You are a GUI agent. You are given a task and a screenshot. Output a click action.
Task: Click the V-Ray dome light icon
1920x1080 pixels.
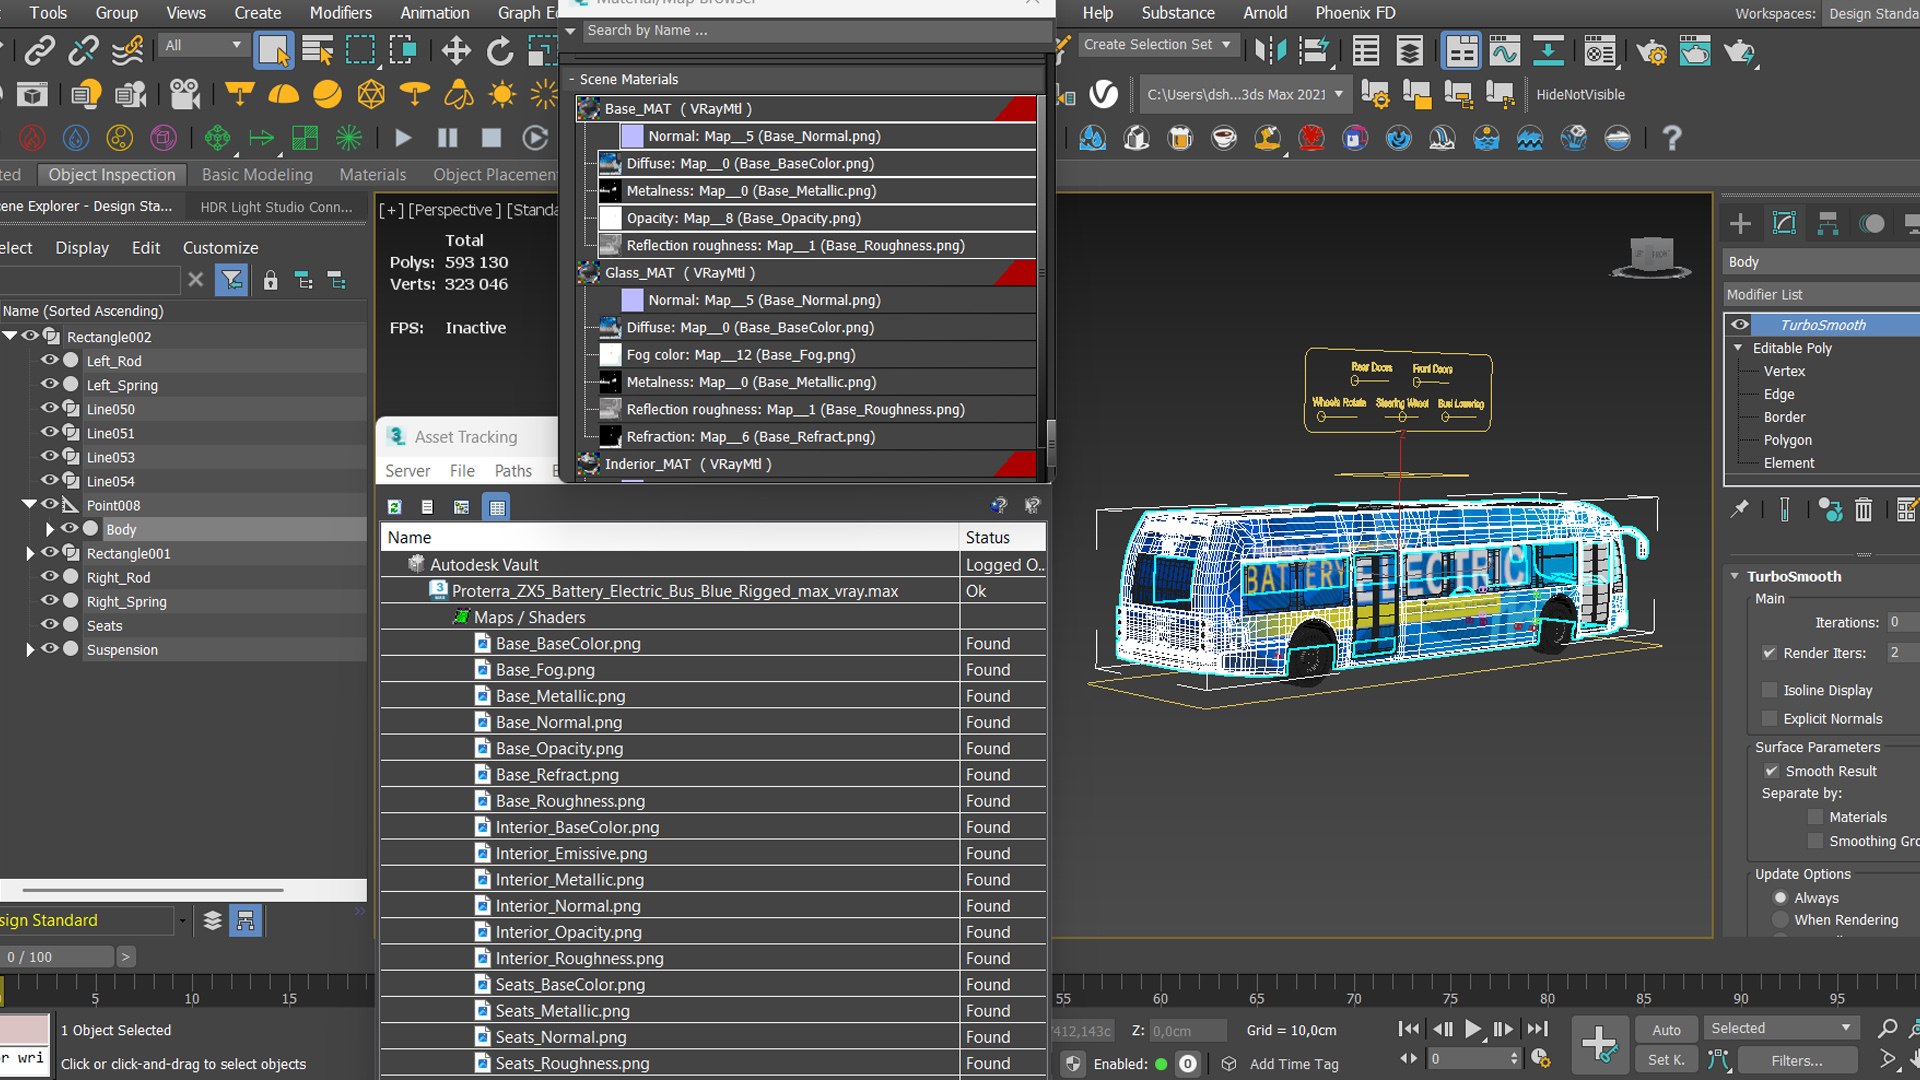tap(283, 94)
